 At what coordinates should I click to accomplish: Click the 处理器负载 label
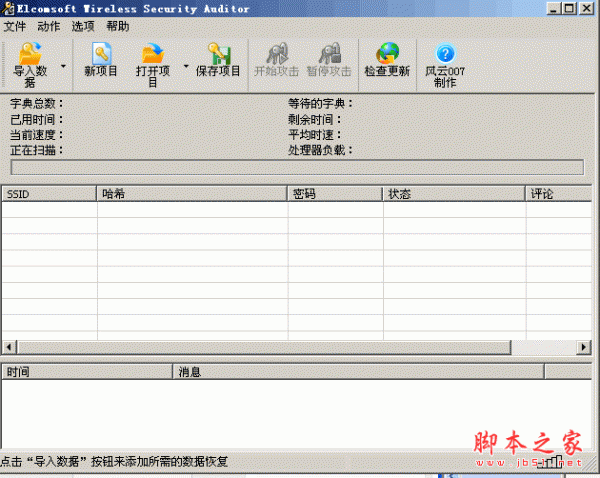tap(321, 150)
